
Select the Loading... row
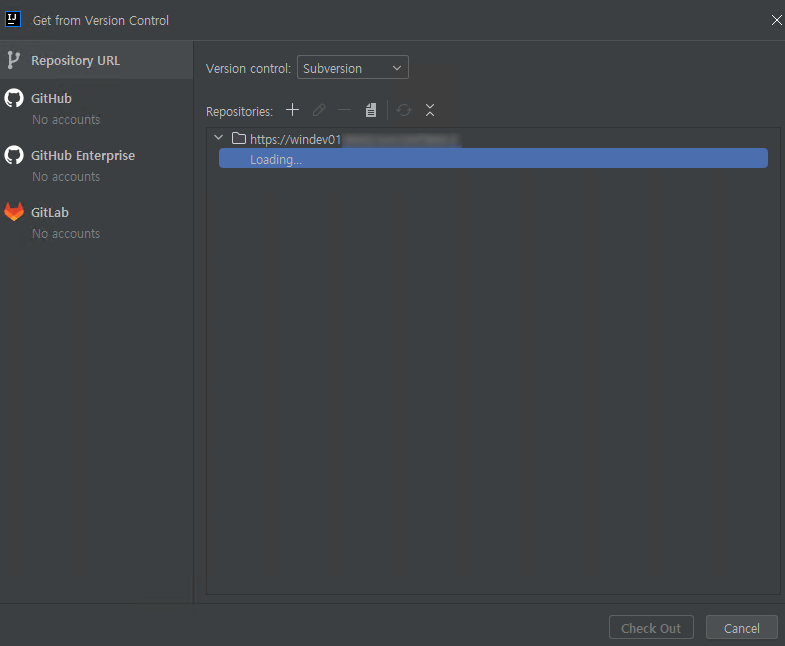point(493,159)
